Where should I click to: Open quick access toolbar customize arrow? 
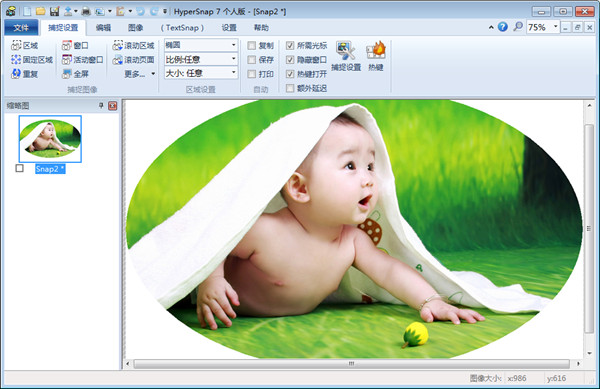tap(165, 11)
